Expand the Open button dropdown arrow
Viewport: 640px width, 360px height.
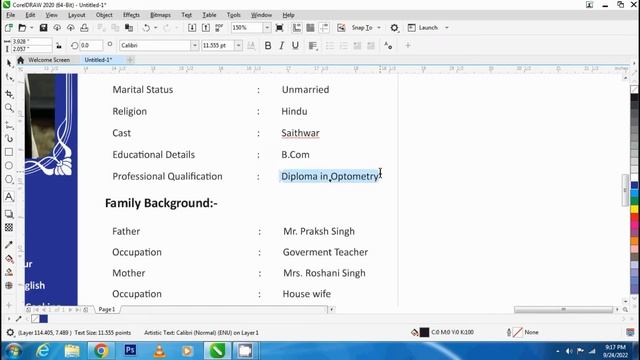[x=31, y=28]
